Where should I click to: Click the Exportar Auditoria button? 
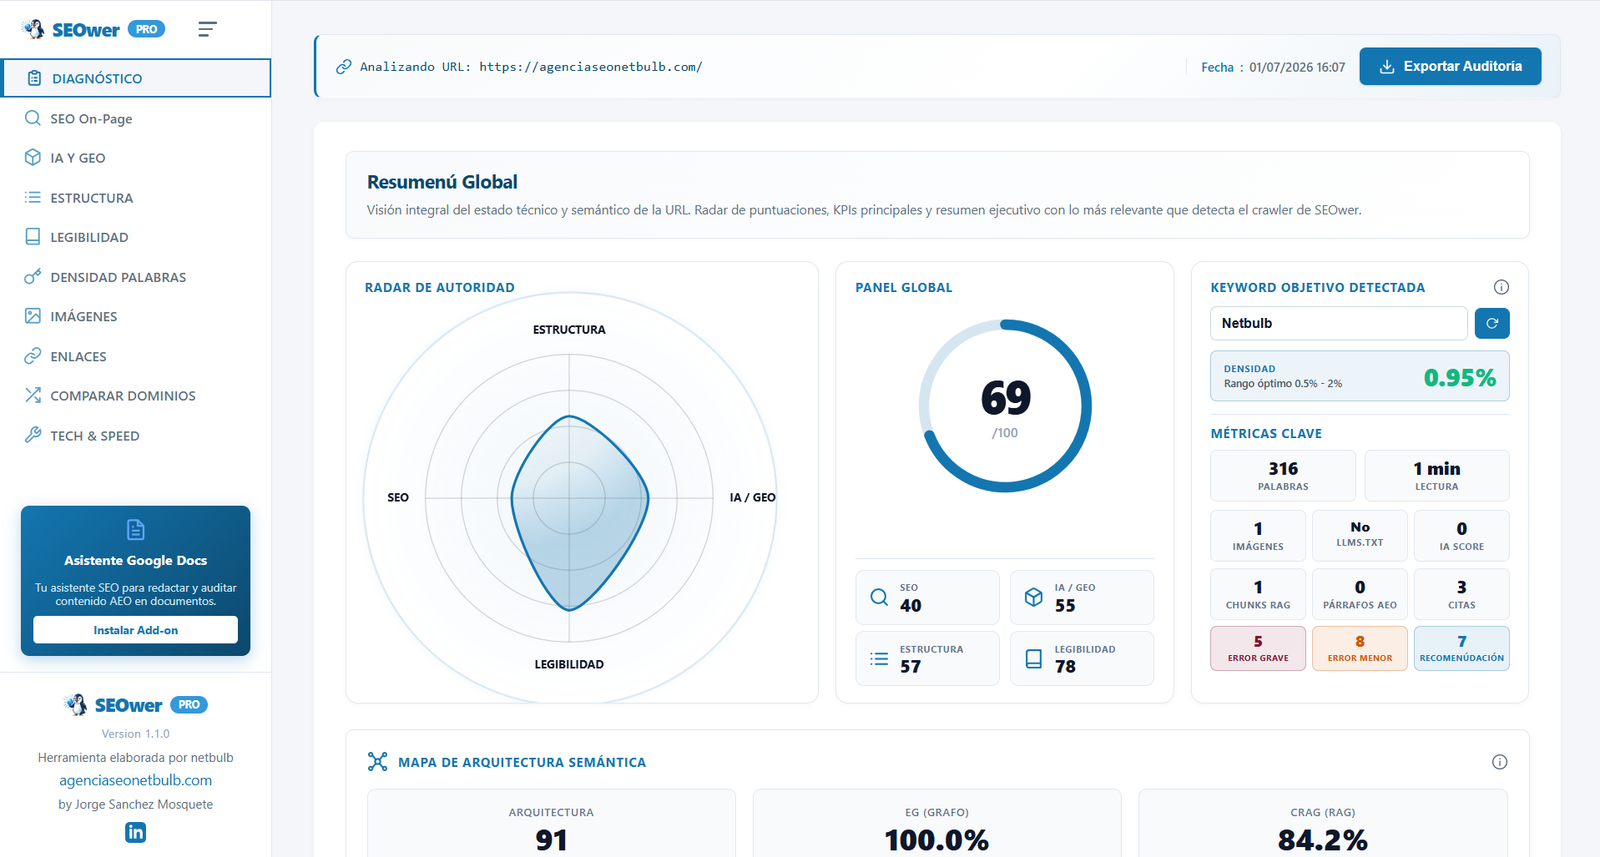pos(1450,66)
